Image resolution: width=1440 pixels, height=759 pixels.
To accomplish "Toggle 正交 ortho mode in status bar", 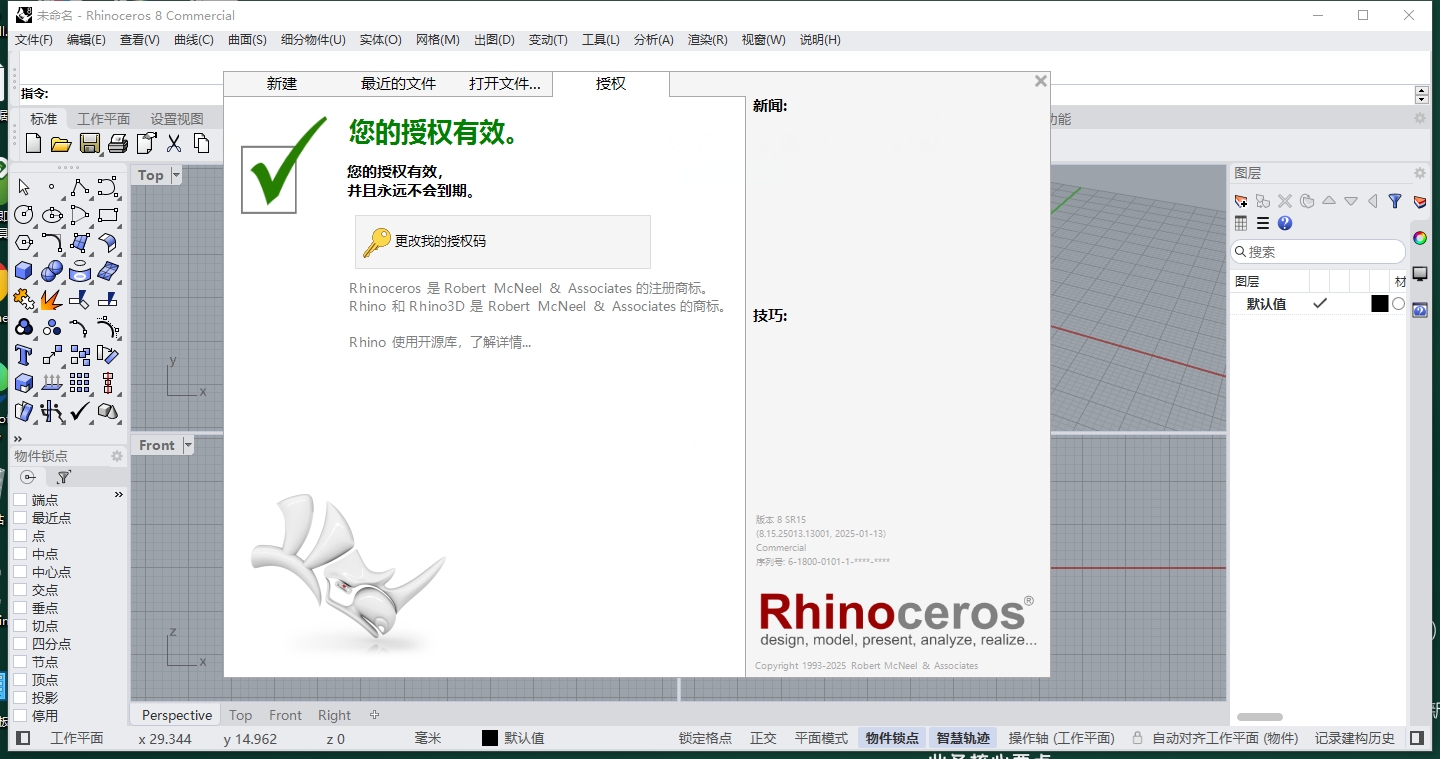I will (763, 738).
